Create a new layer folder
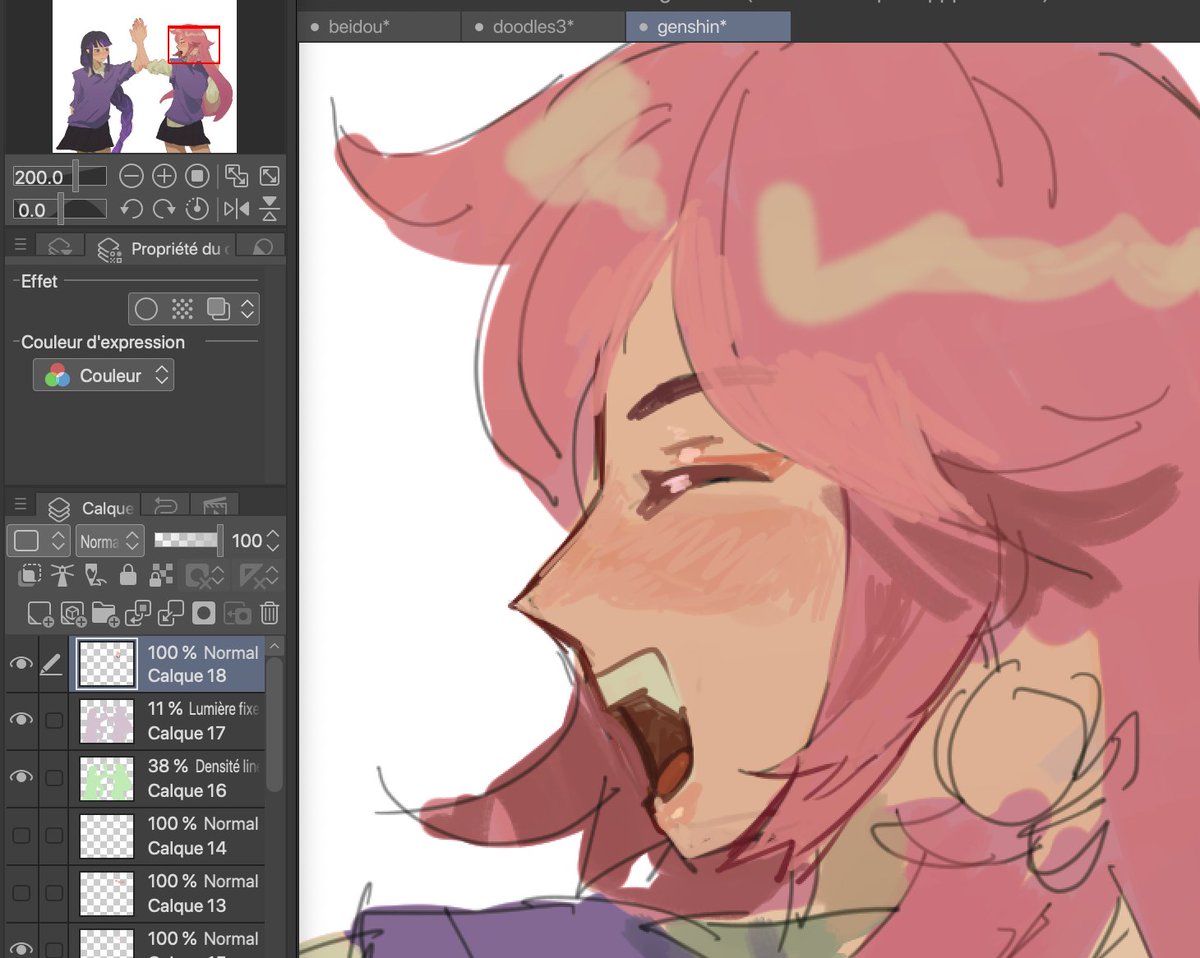This screenshot has height=958, width=1200. click(105, 612)
